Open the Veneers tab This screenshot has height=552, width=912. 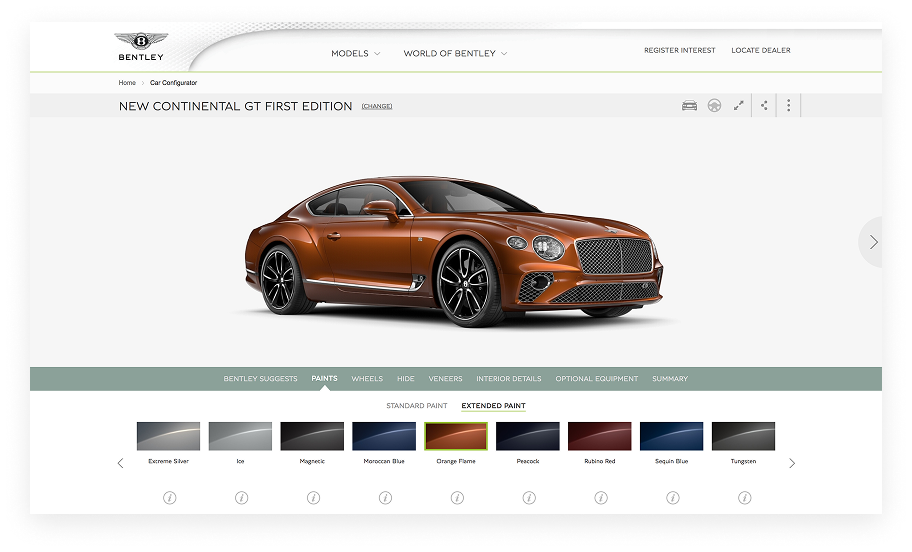point(446,379)
